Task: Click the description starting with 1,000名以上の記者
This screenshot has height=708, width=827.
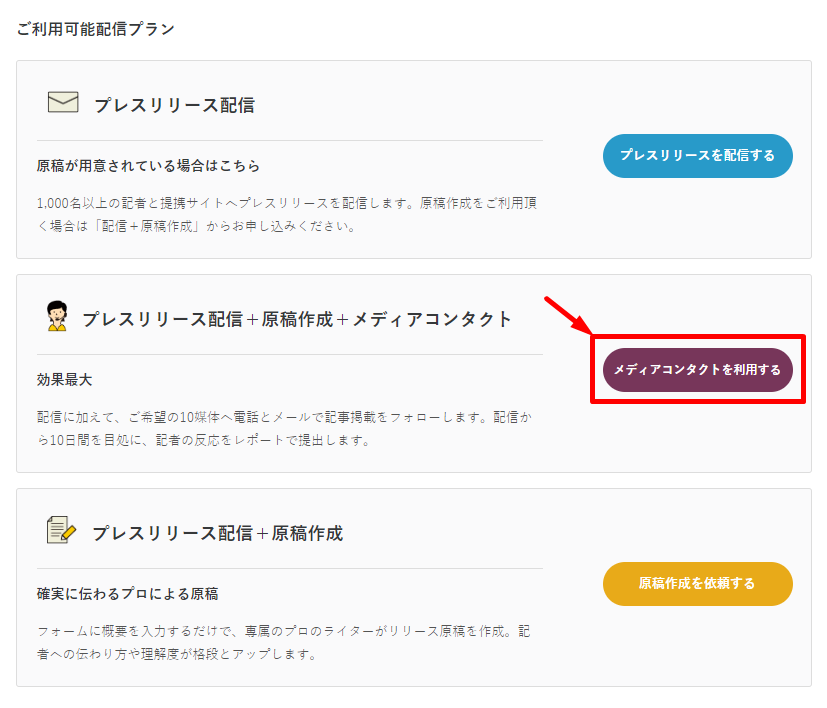Action: tap(287, 214)
